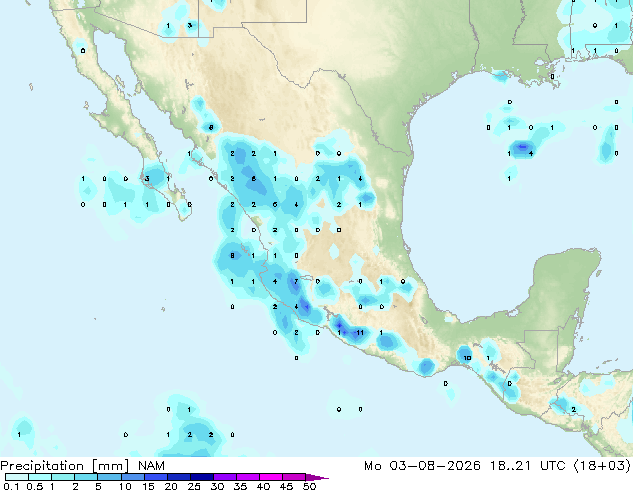Click the arrow tip above 50 mm

pos(317,477)
